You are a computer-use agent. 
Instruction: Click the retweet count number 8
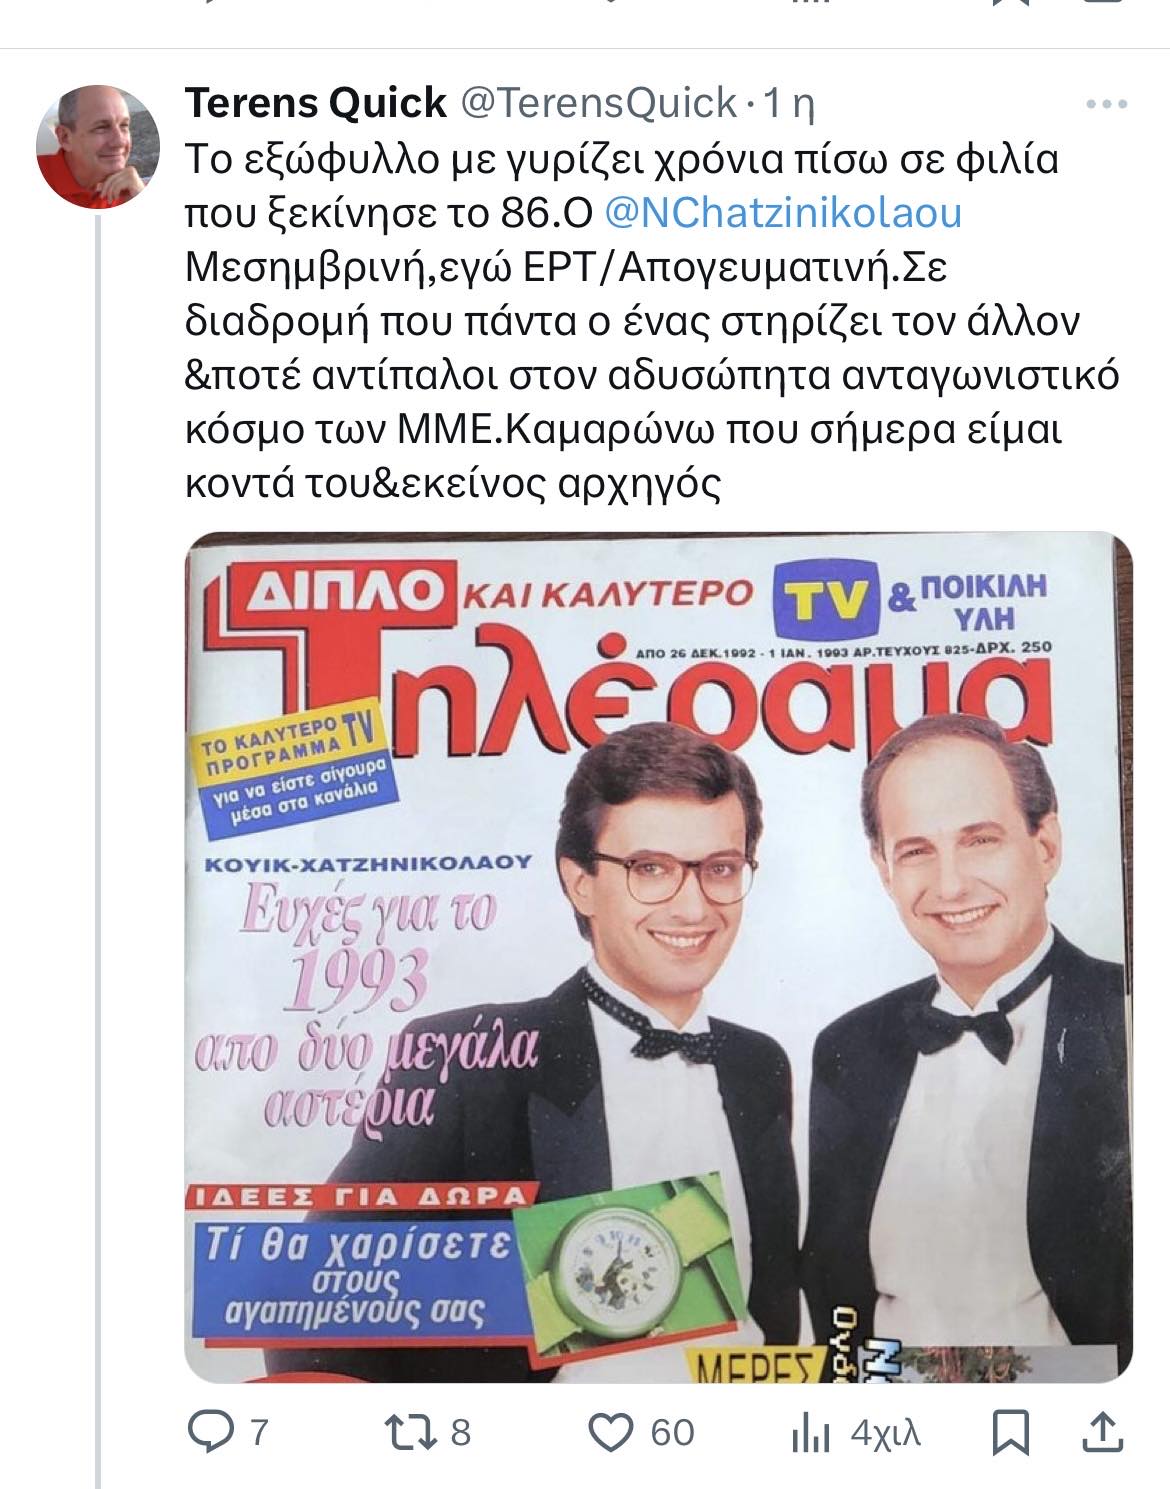click(x=460, y=1434)
